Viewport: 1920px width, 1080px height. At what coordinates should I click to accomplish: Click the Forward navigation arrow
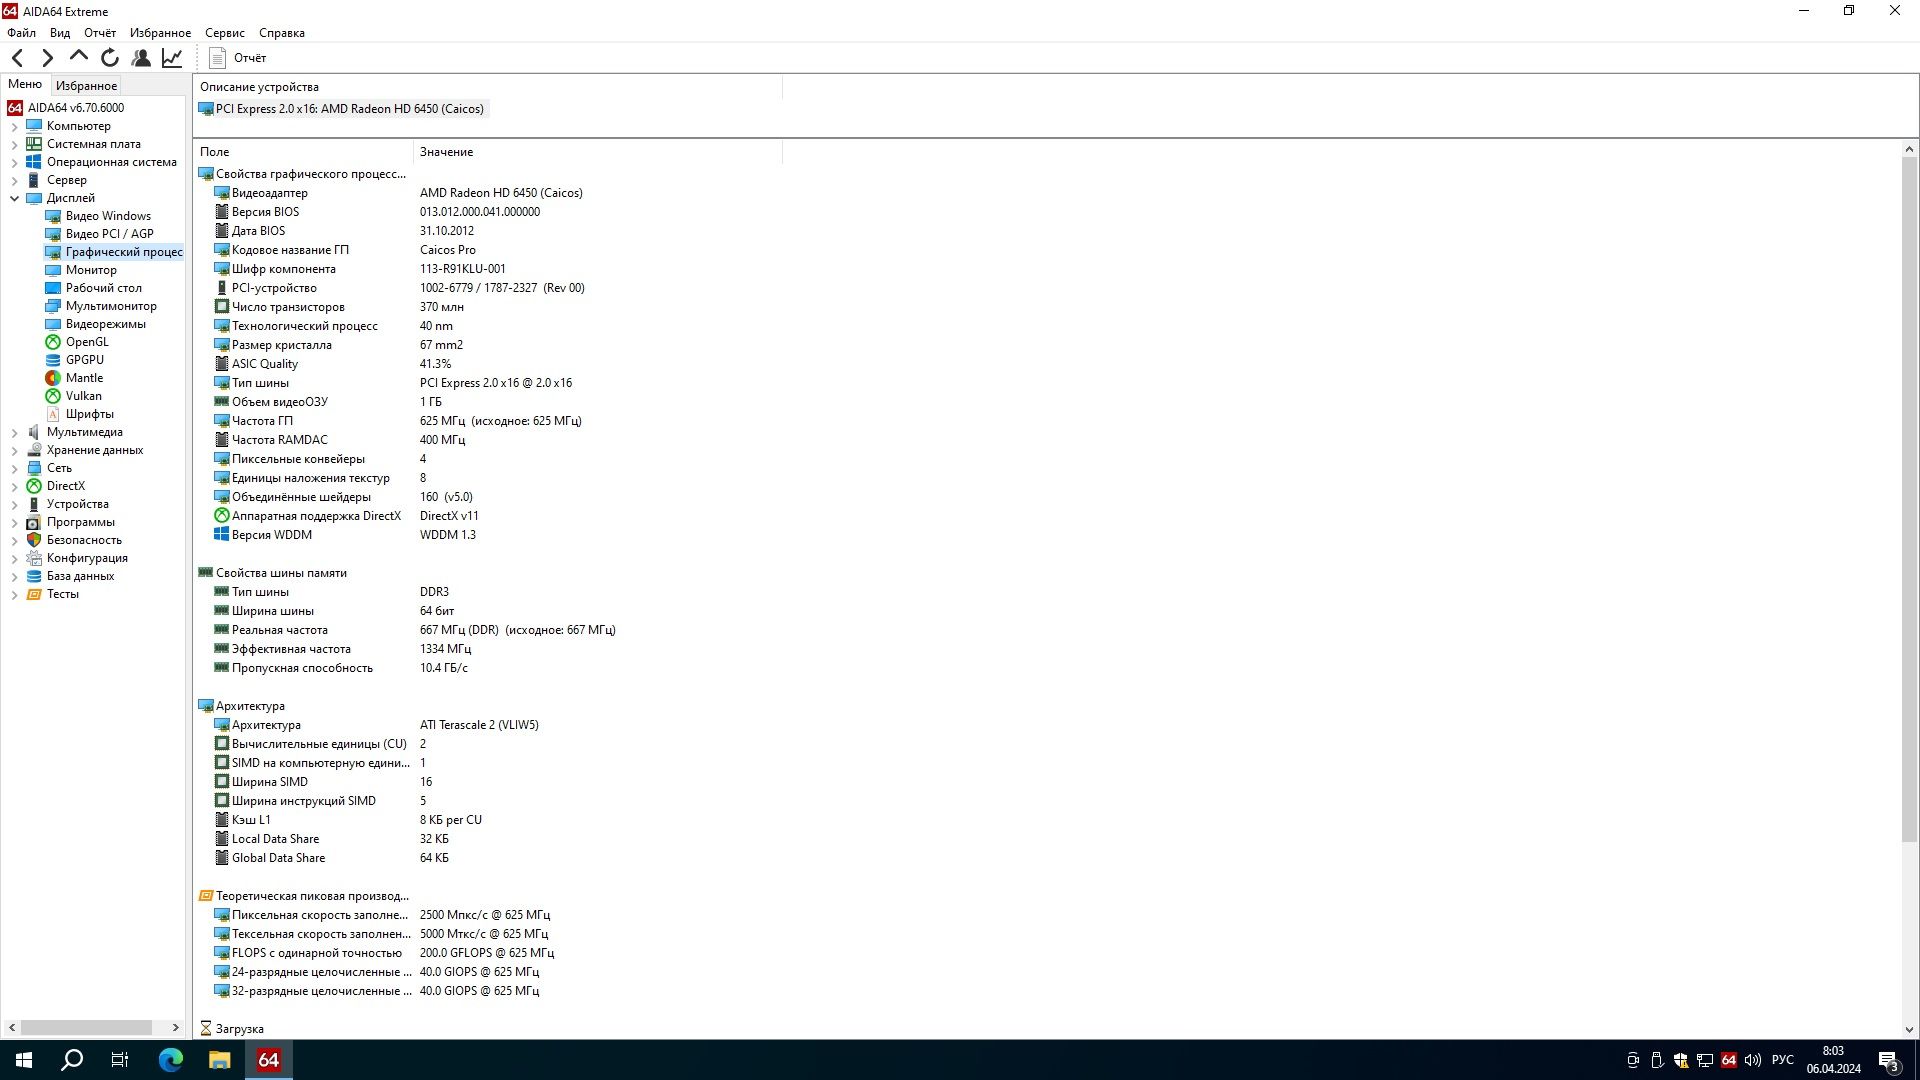(47, 58)
